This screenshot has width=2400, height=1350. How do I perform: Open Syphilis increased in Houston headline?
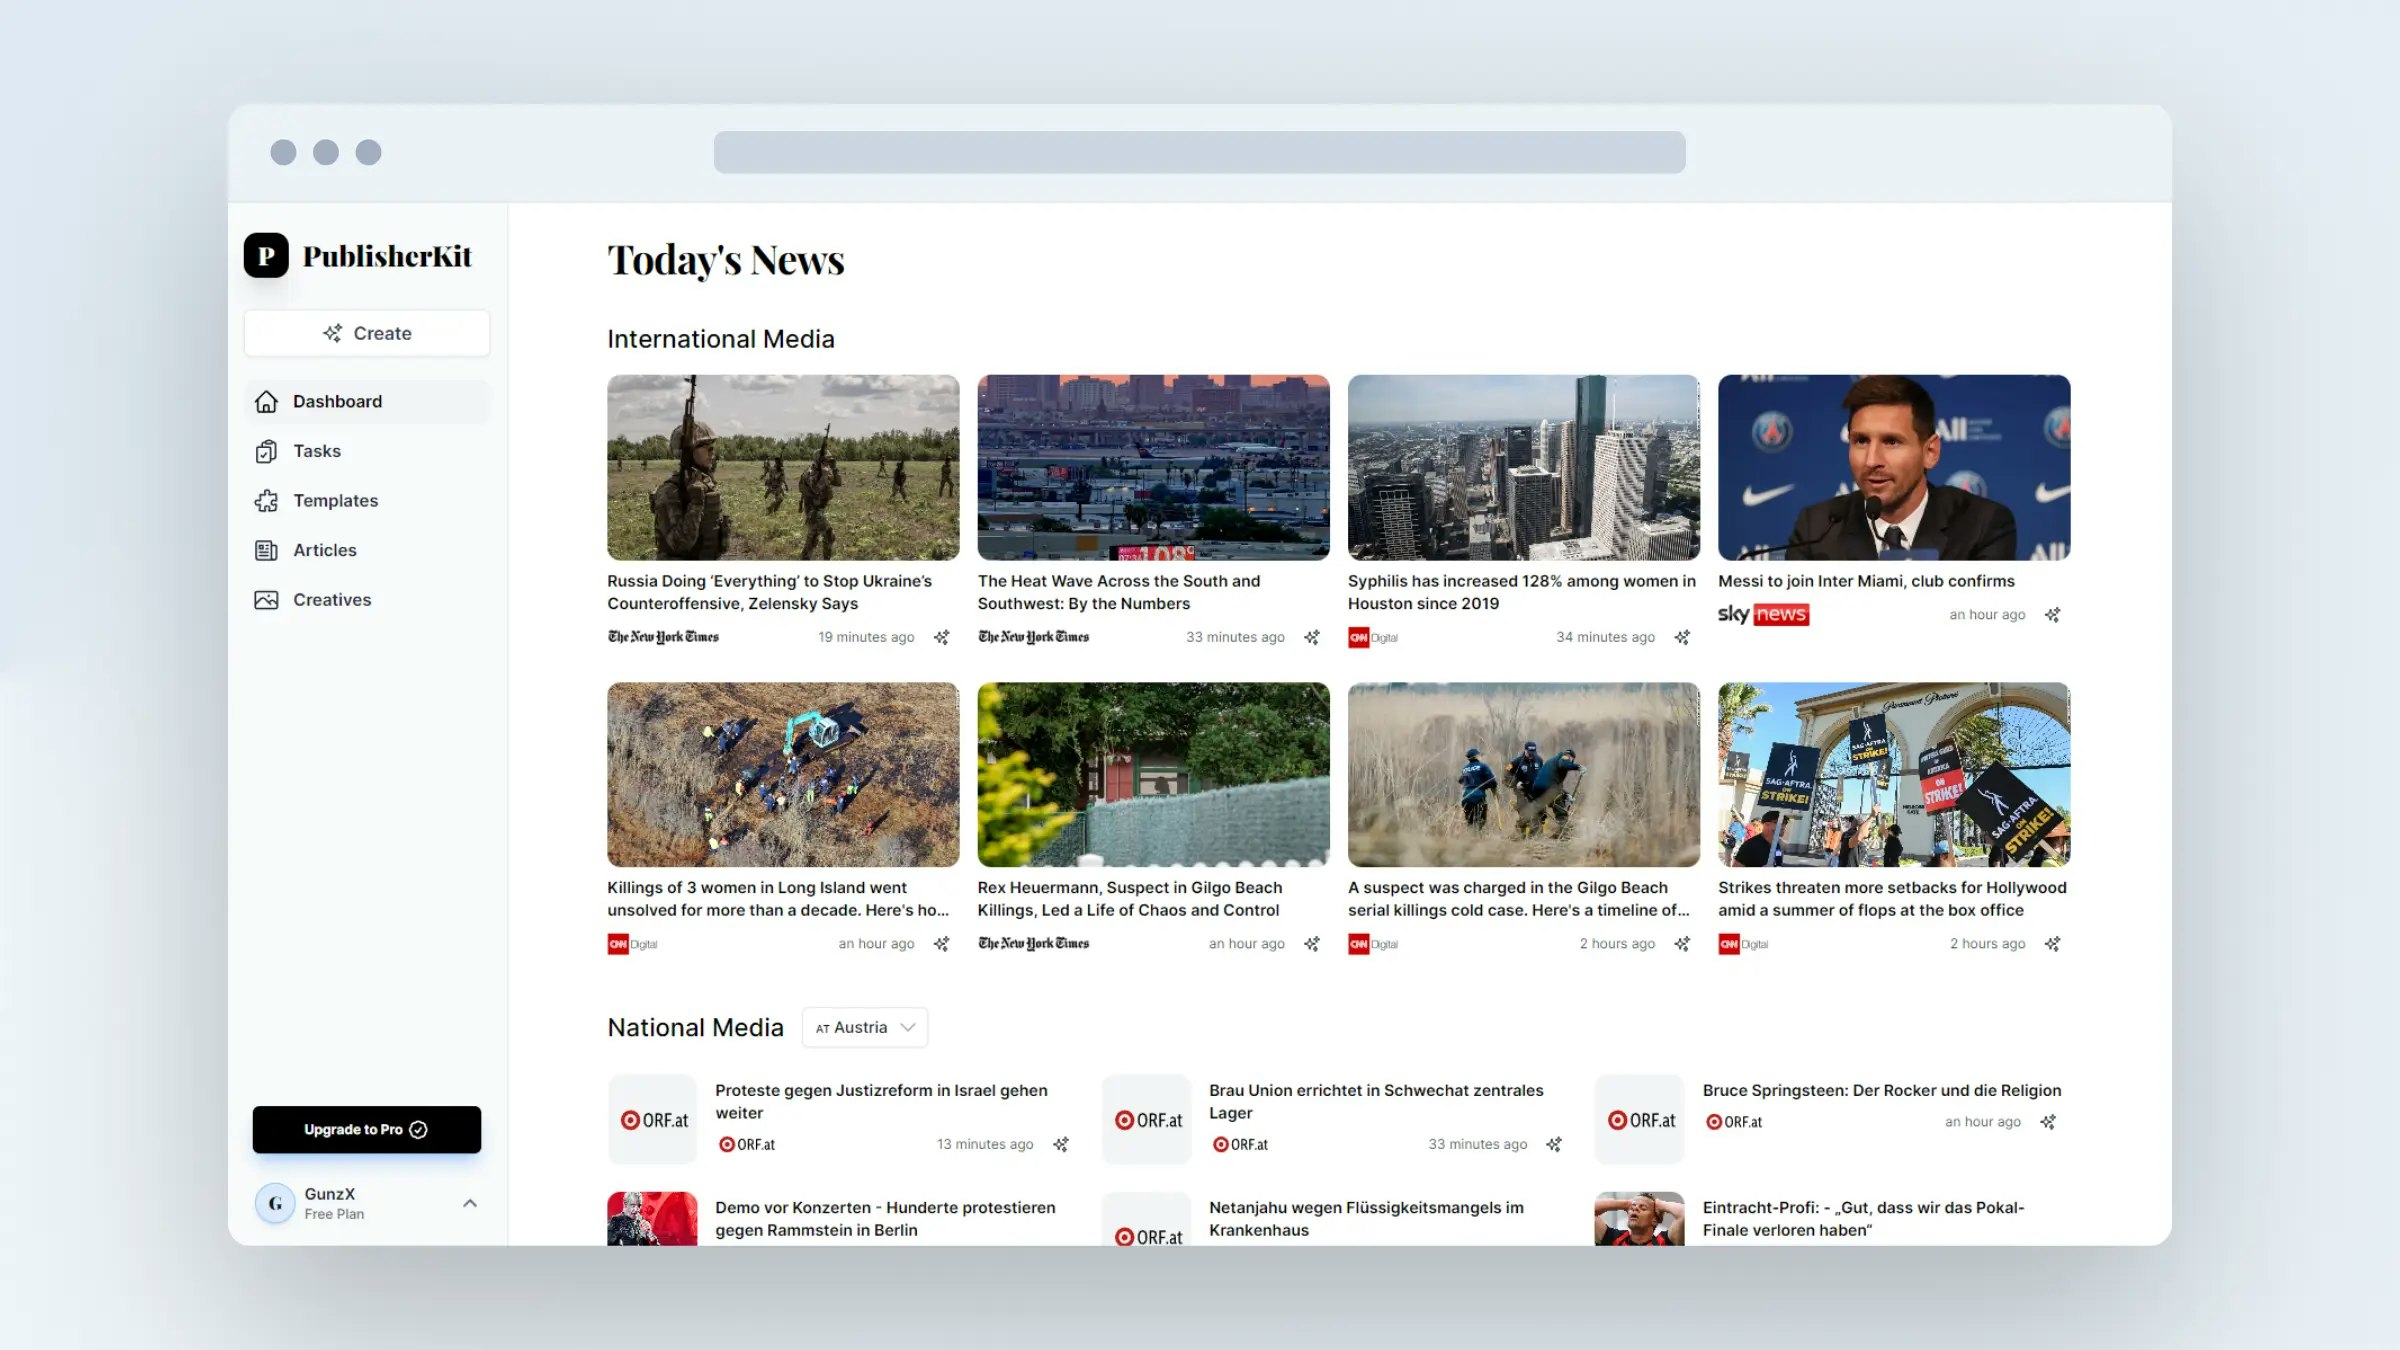tap(1521, 592)
